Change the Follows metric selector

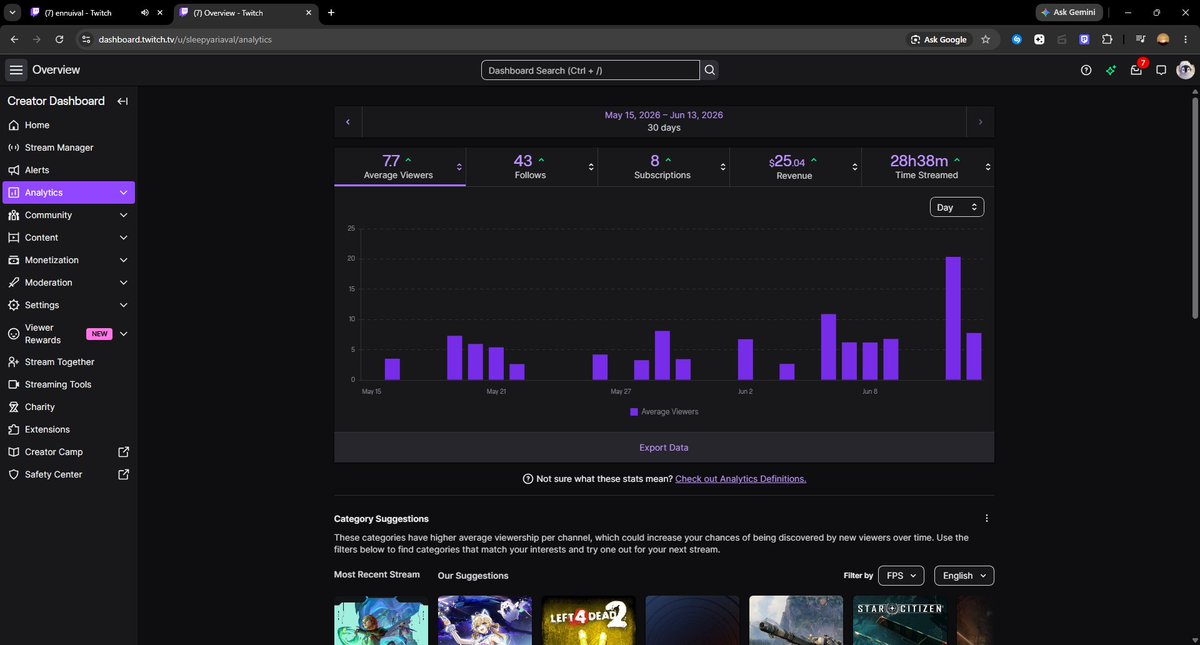591,167
